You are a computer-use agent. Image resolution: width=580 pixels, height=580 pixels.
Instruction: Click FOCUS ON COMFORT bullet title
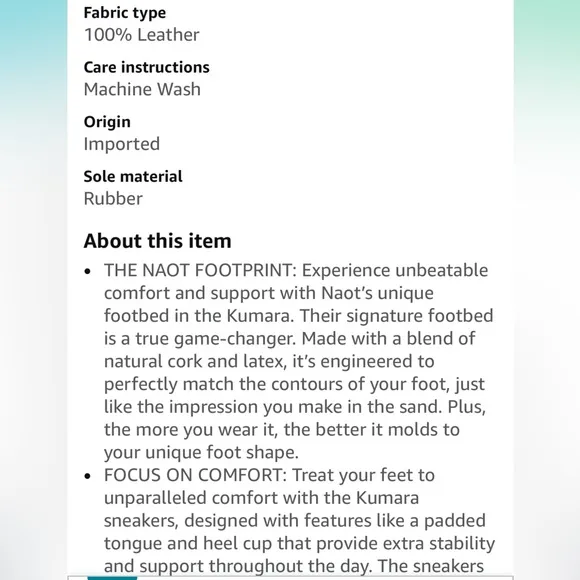(x=195, y=475)
